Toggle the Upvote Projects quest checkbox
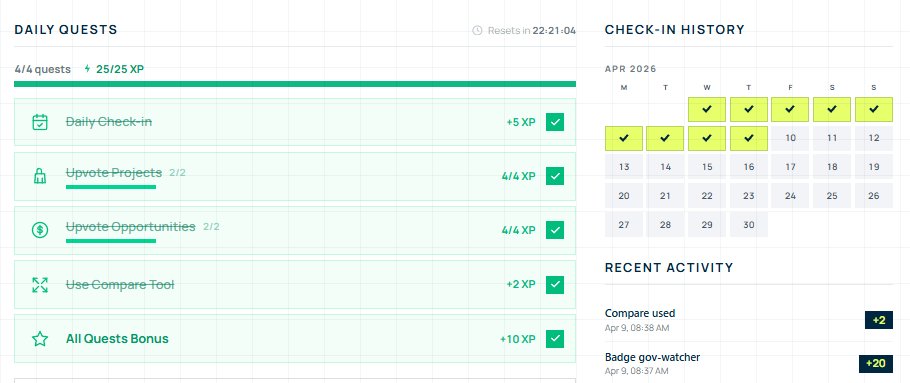 (555, 176)
